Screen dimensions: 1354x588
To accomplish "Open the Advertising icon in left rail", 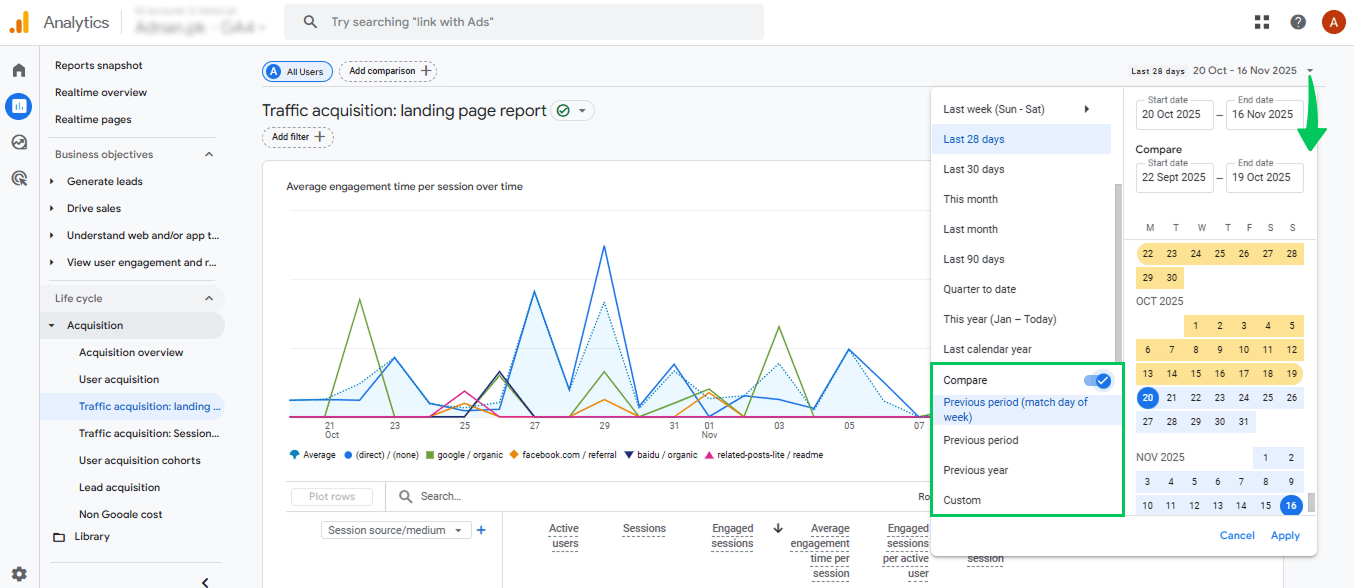I will point(19,178).
